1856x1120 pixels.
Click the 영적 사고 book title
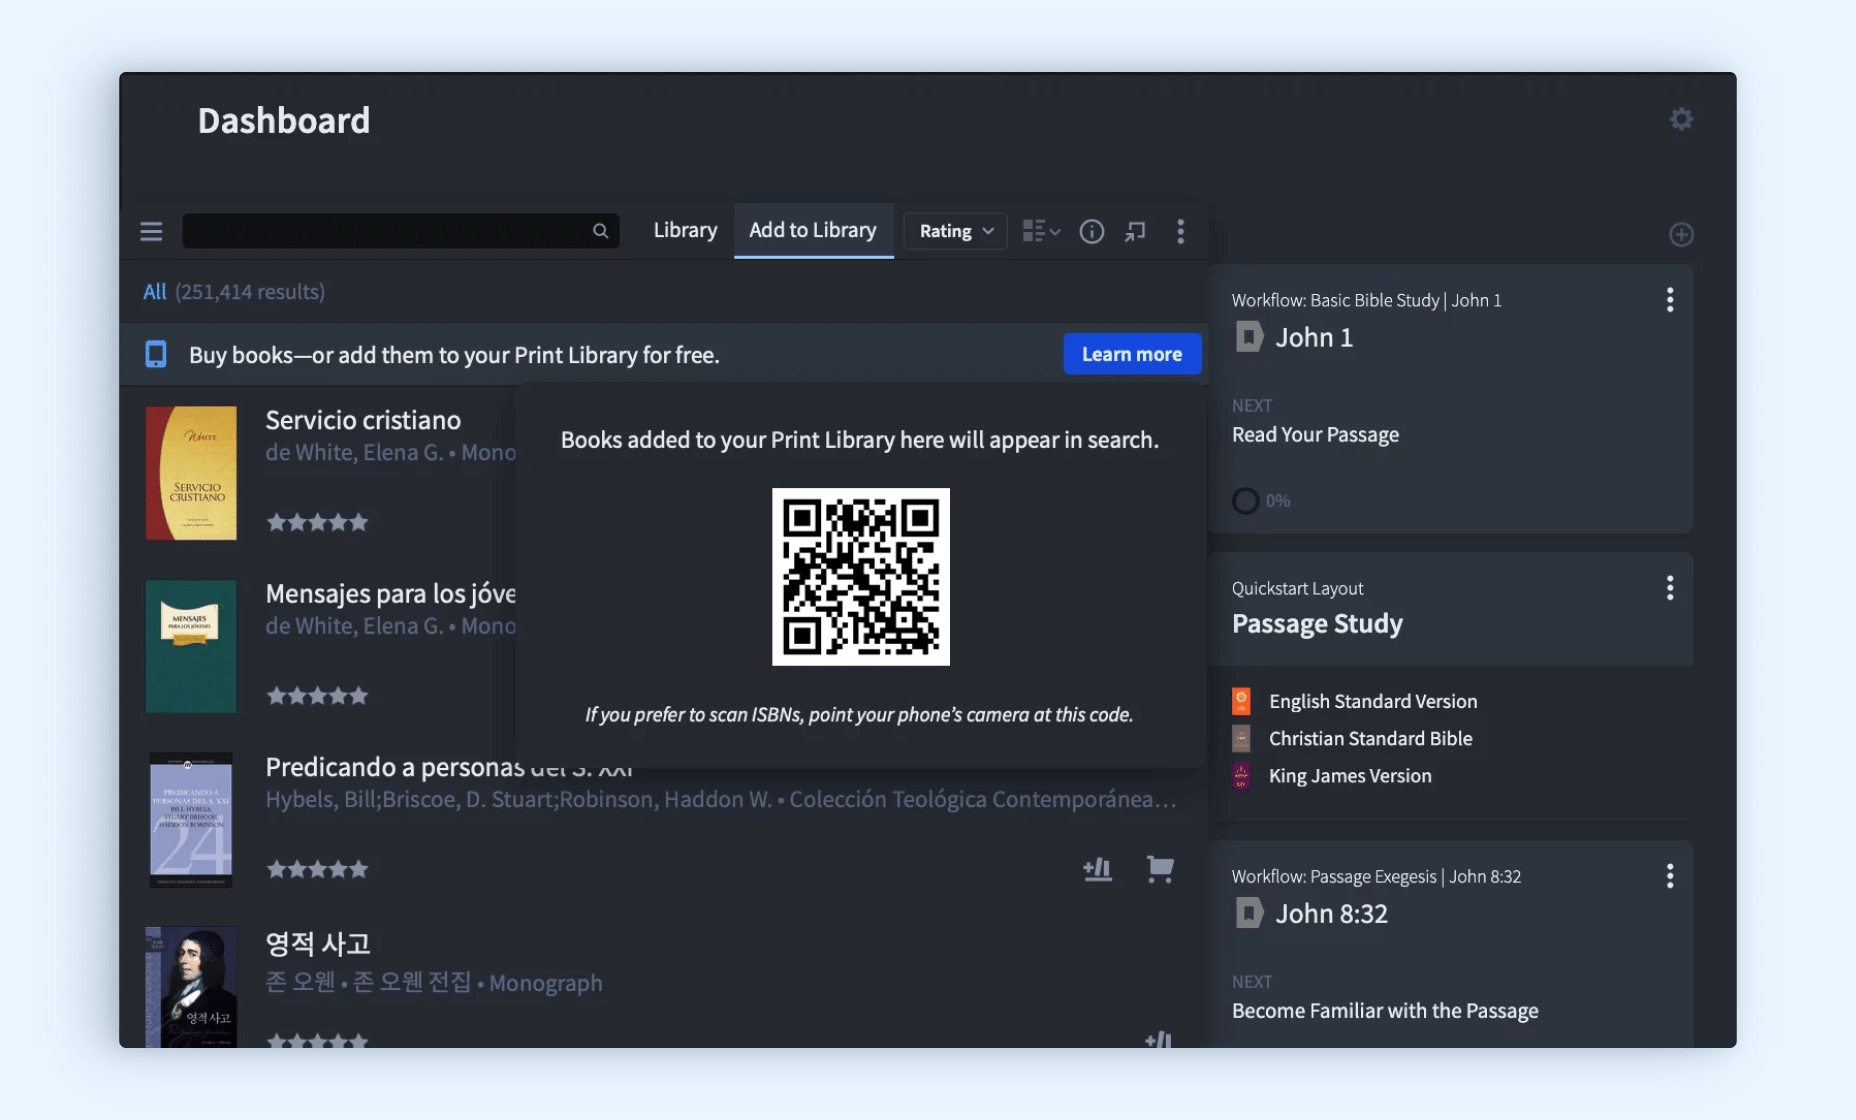click(318, 943)
